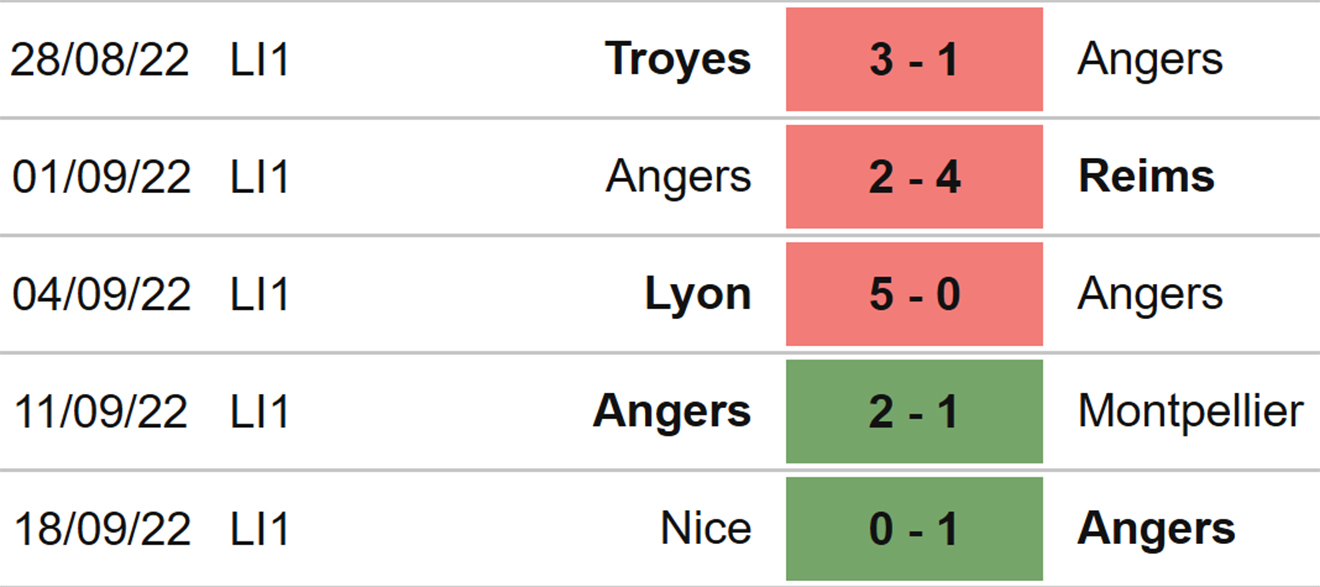Open the 0 - 1 score cell
This screenshot has height=587, width=1320.
tap(914, 528)
